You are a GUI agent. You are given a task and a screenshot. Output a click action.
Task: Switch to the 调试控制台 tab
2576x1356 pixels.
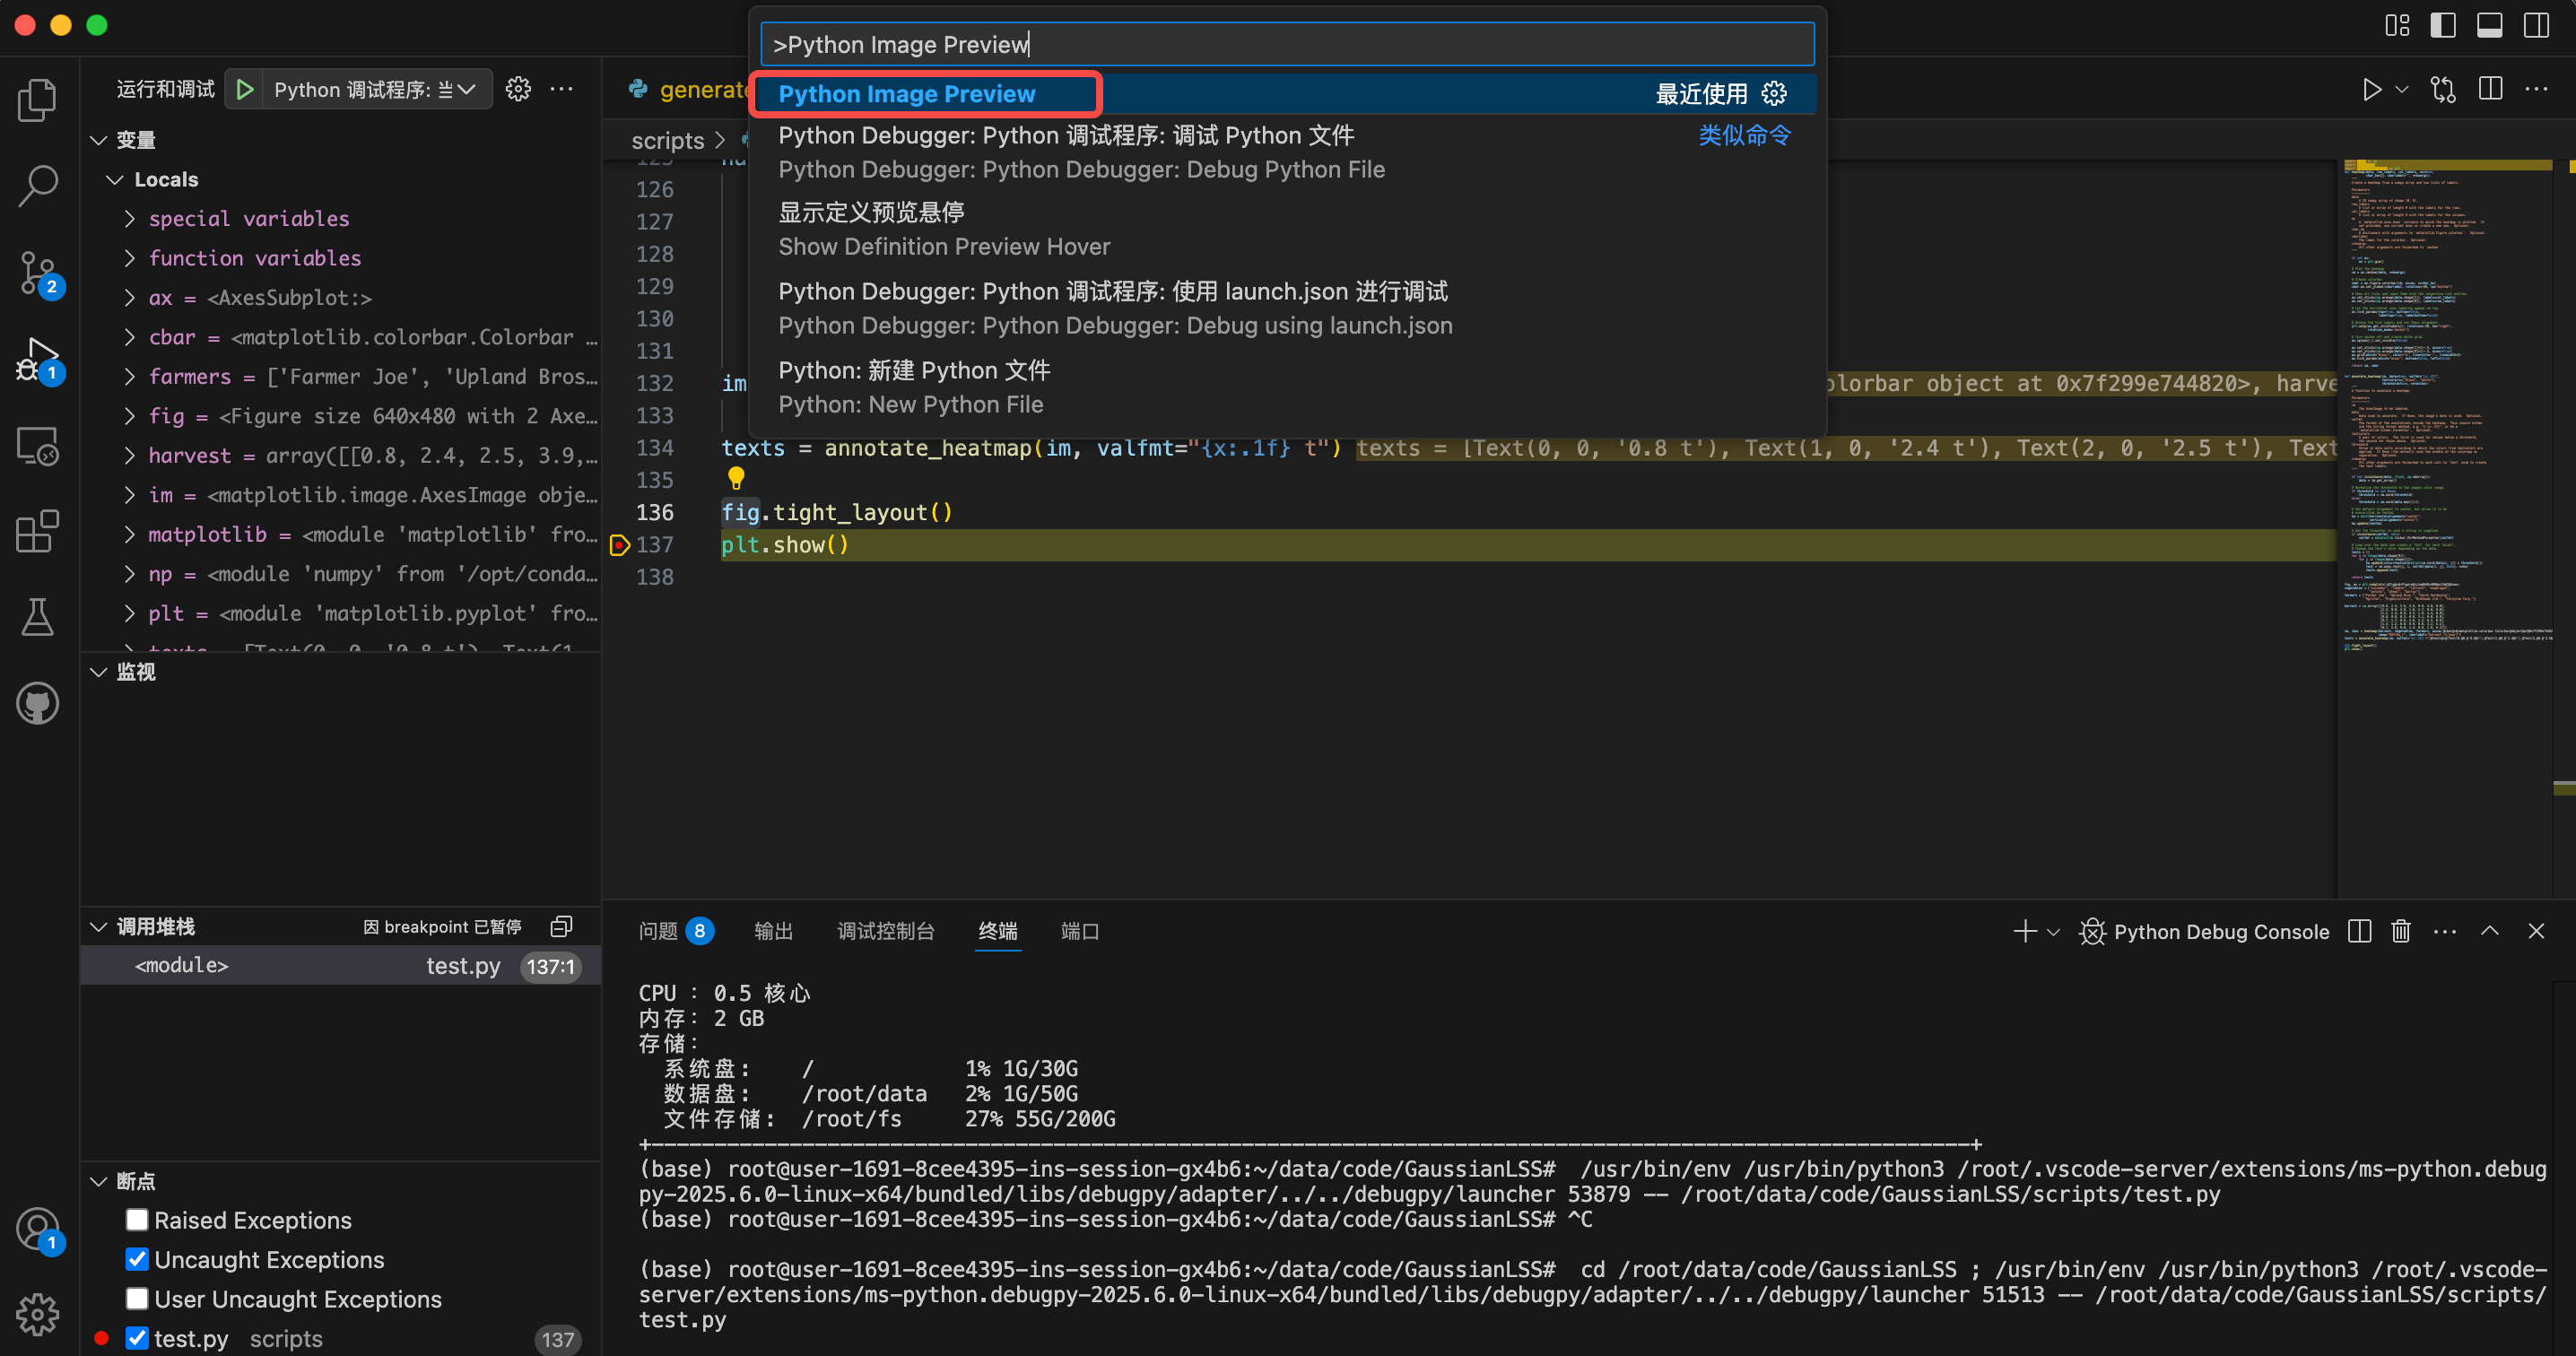pyautogui.click(x=885, y=931)
